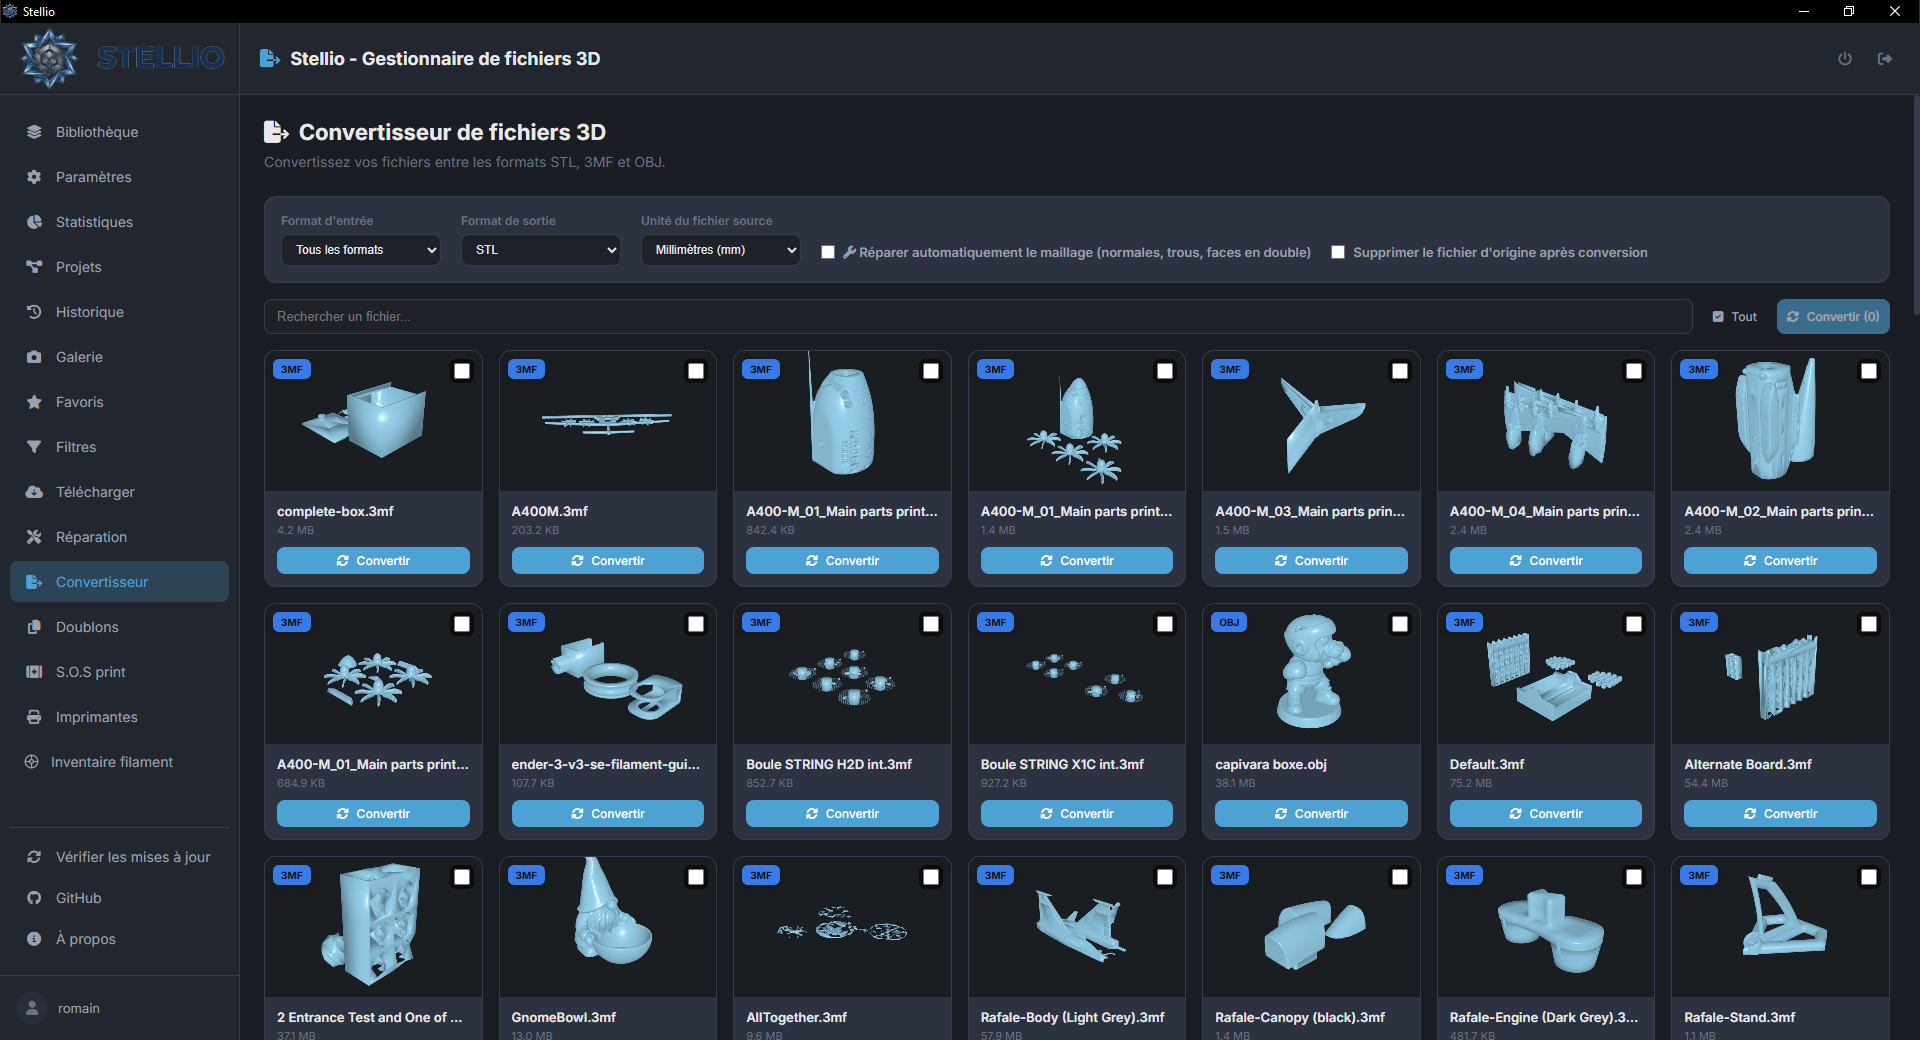The height and width of the screenshot is (1040, 1920).
Task: Click the Bibliothèque layers icon
Action: click(34, 132)
